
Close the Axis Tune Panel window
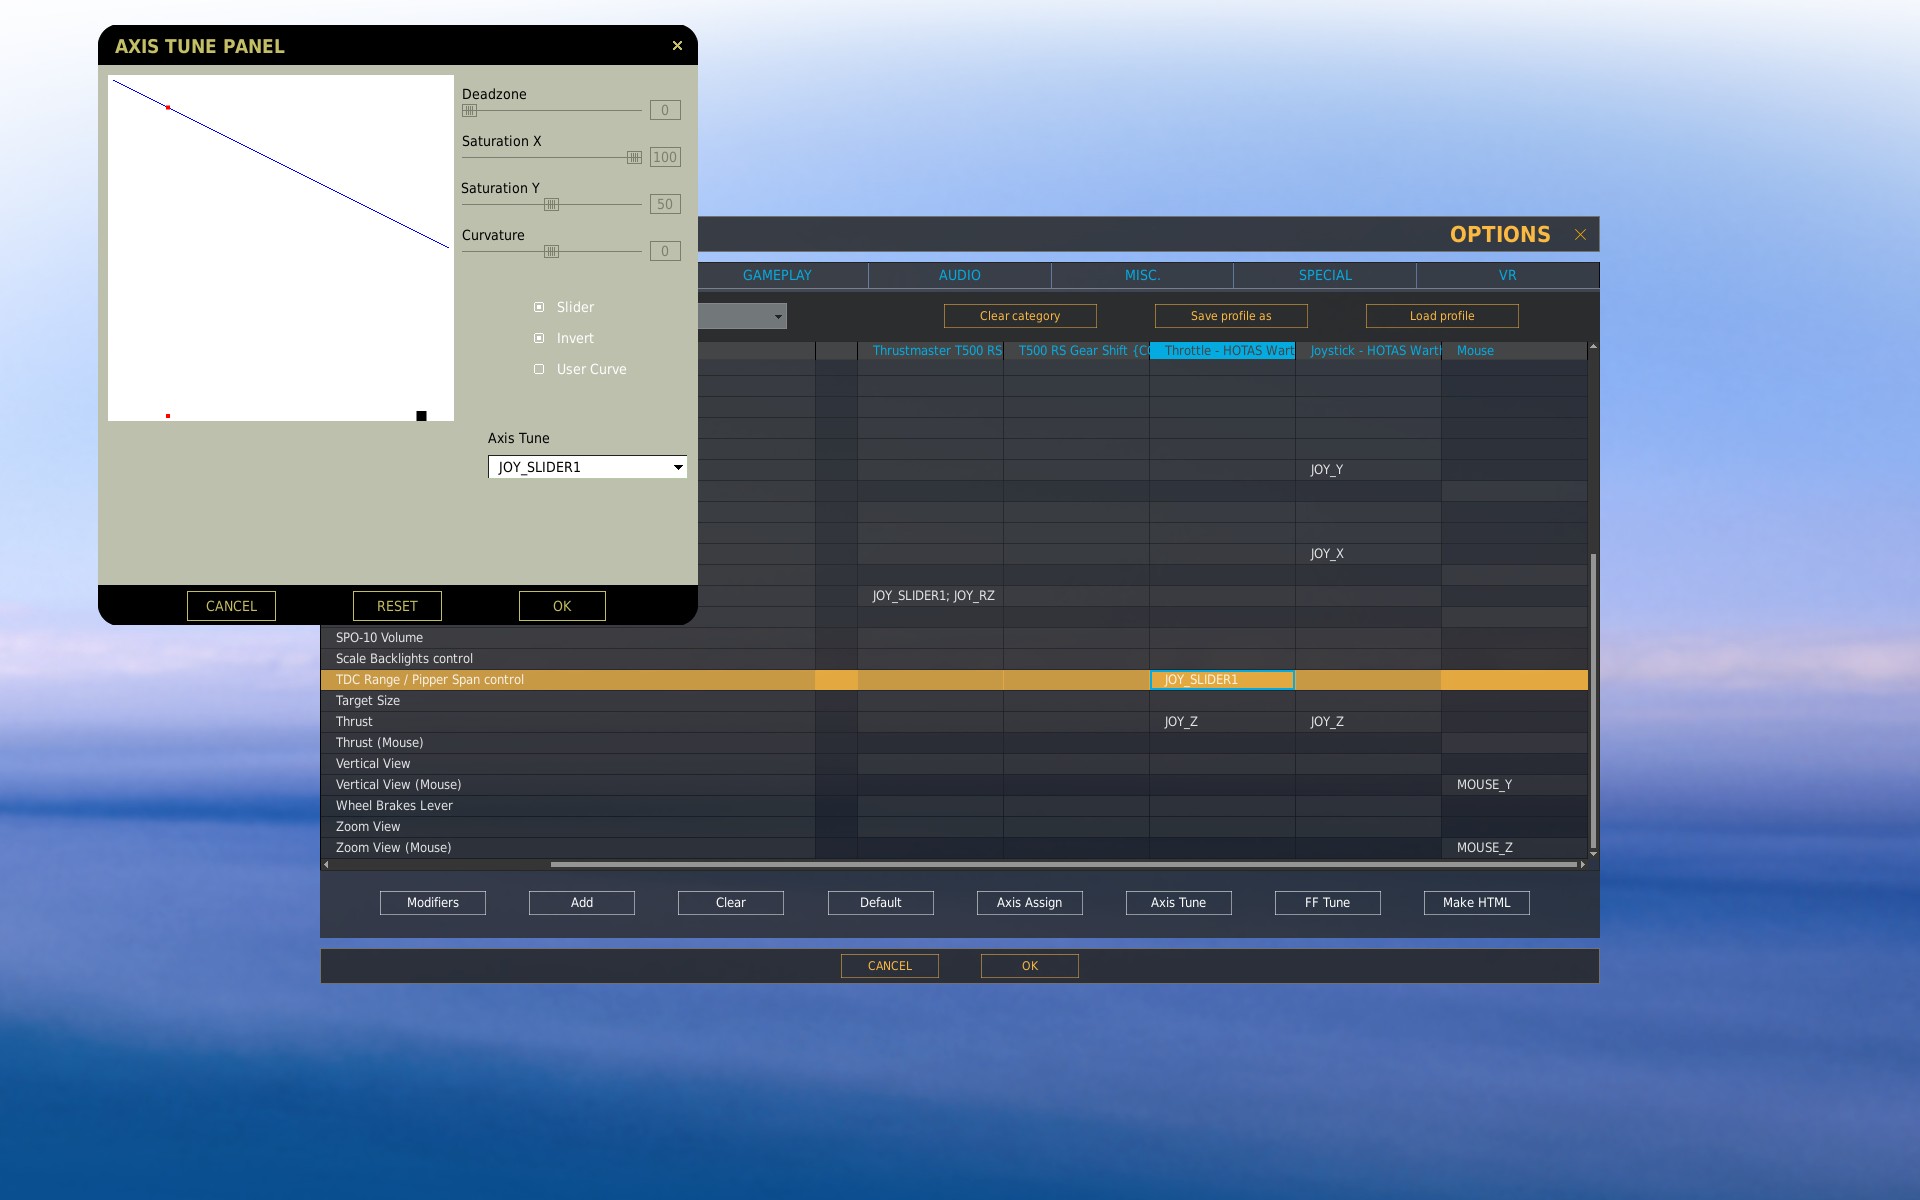coord(677,46)
